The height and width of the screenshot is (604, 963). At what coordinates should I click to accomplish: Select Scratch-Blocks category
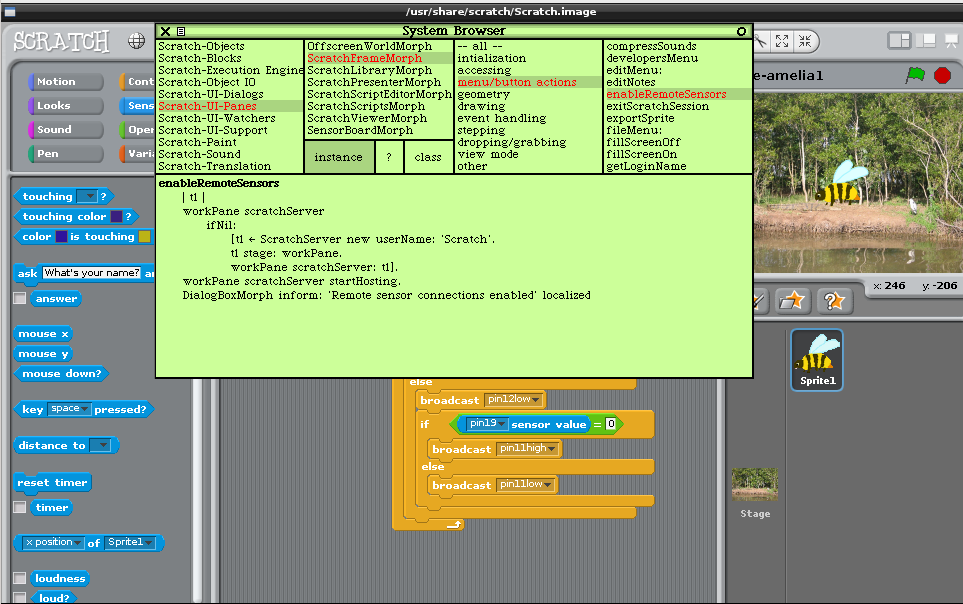[200, 58]
